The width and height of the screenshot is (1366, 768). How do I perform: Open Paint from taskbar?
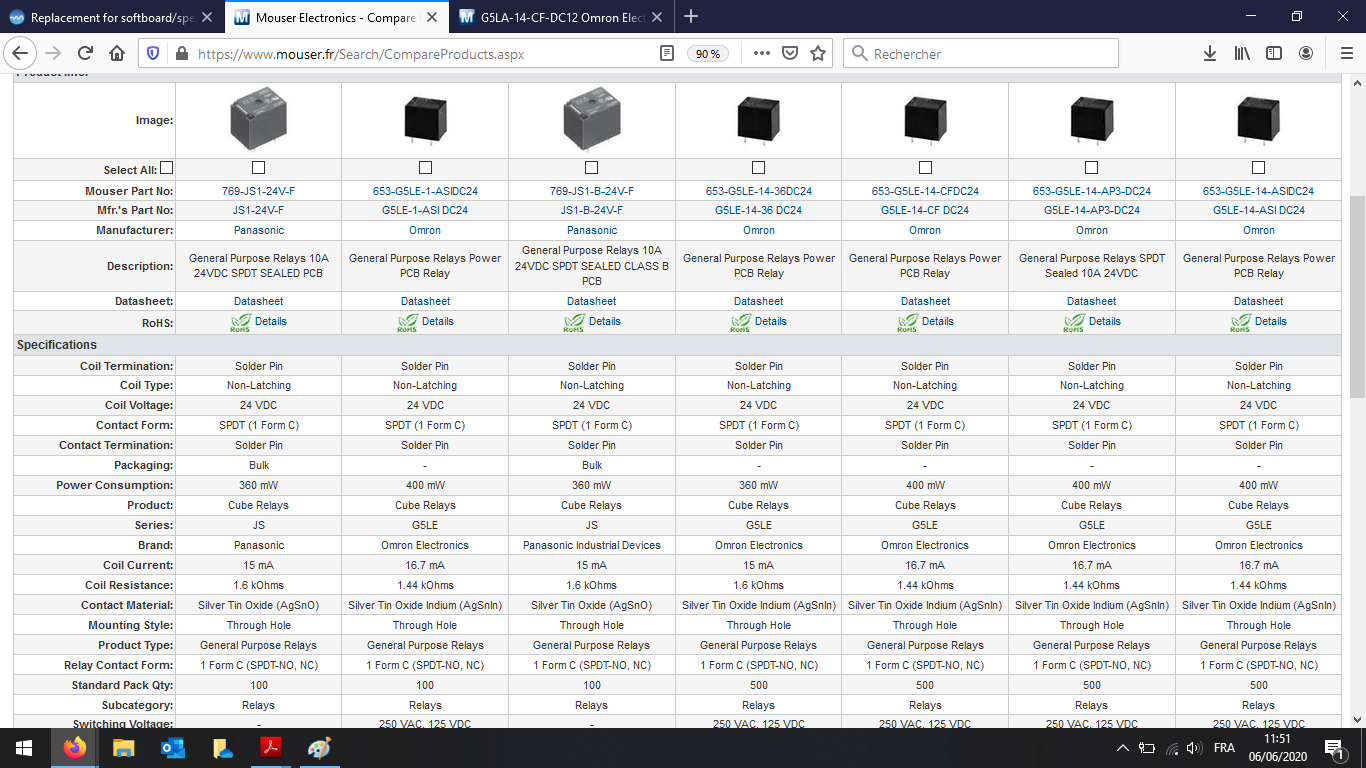318,748
